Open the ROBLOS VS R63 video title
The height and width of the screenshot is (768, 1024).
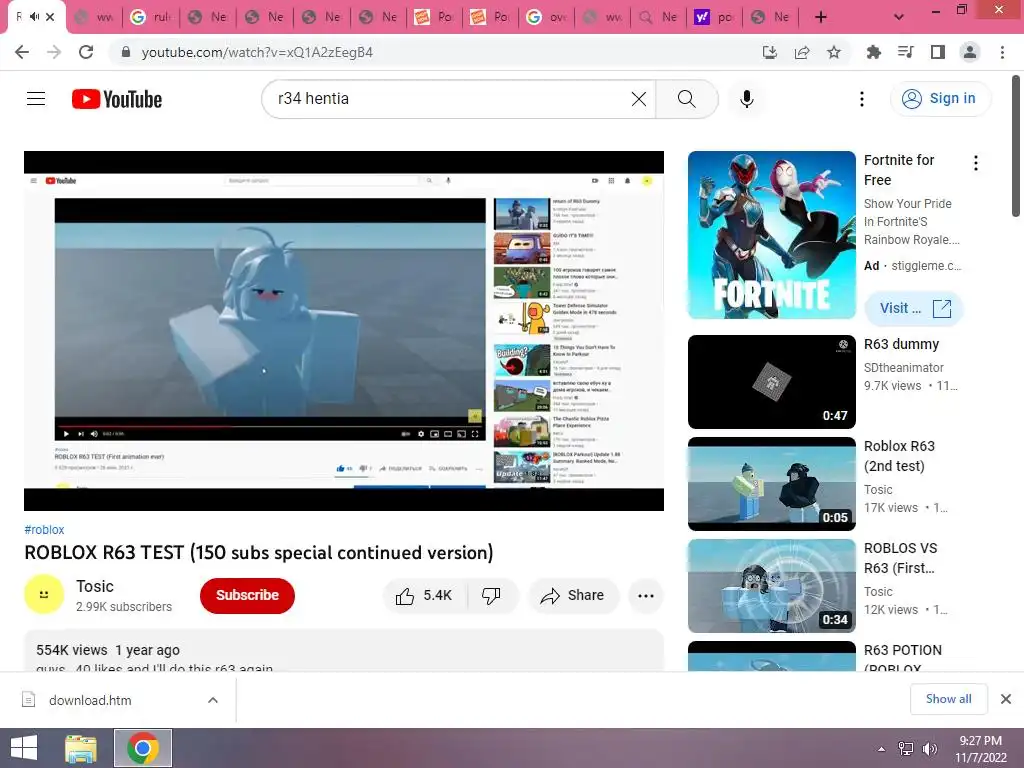pos(900,558)
